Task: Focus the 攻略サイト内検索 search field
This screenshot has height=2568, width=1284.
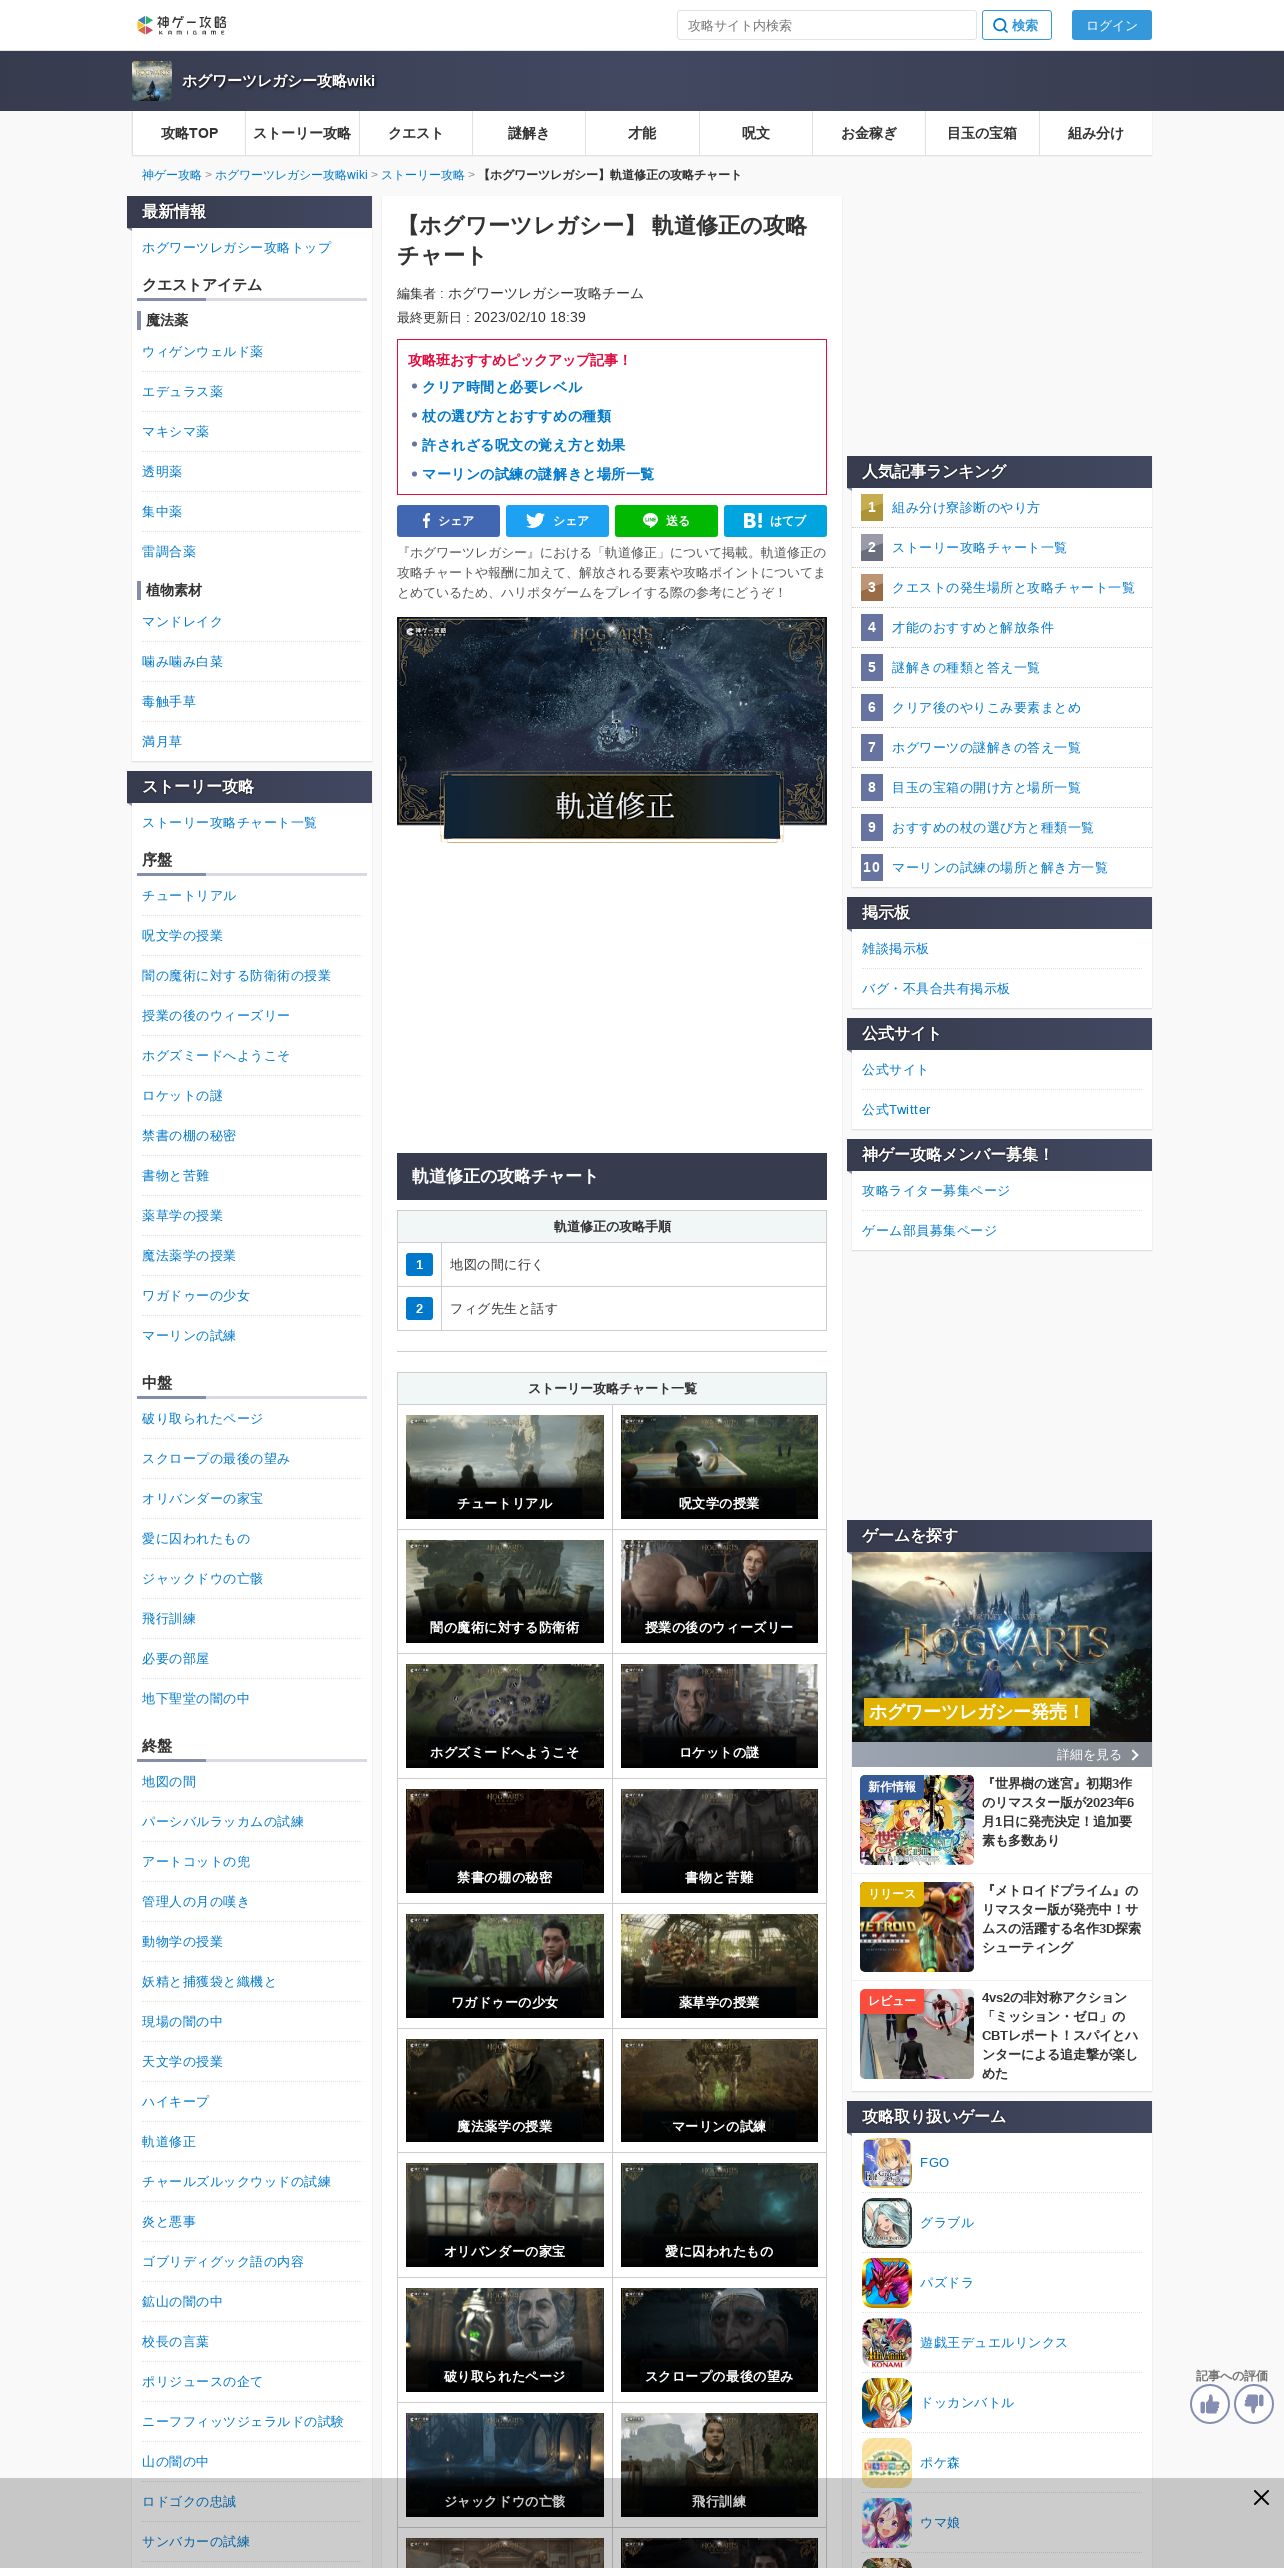Action: (x=826, y=25)
